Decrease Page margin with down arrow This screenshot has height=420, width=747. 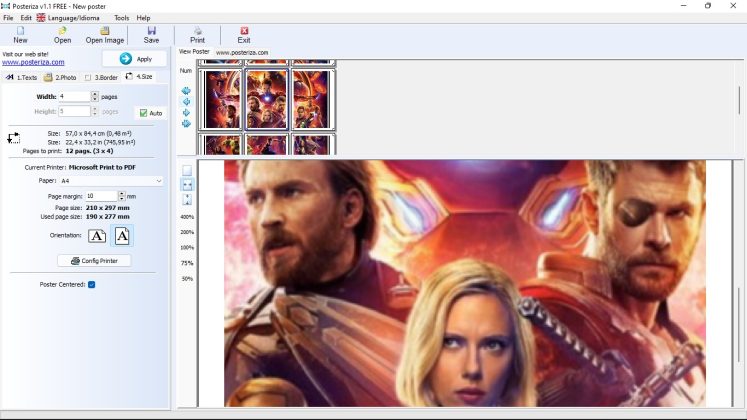121,199
